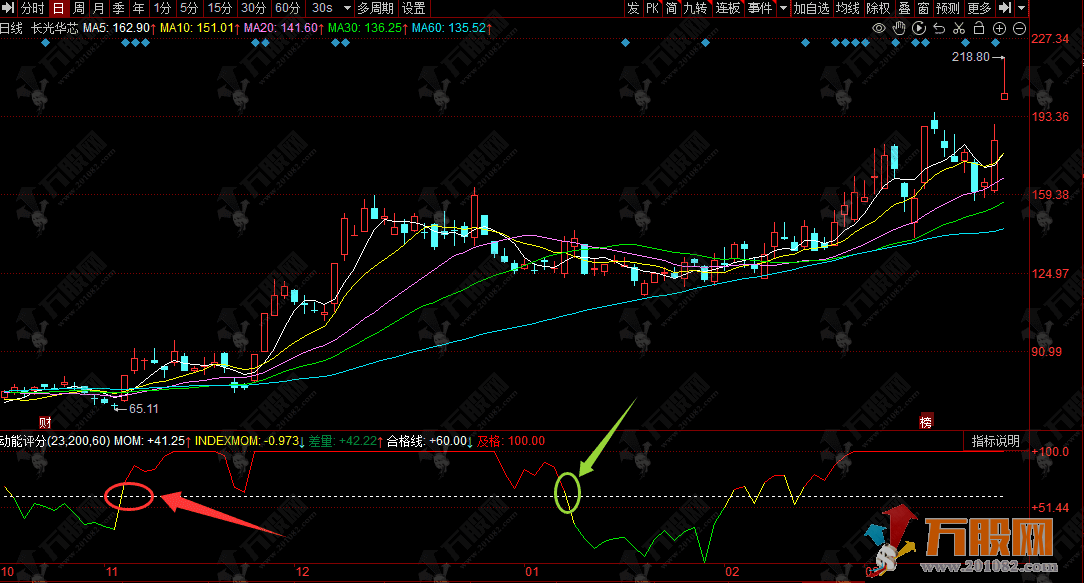Click the 榜 marker on the timeline
This screenshot has width=1084, height=583.
click(926, 423)
